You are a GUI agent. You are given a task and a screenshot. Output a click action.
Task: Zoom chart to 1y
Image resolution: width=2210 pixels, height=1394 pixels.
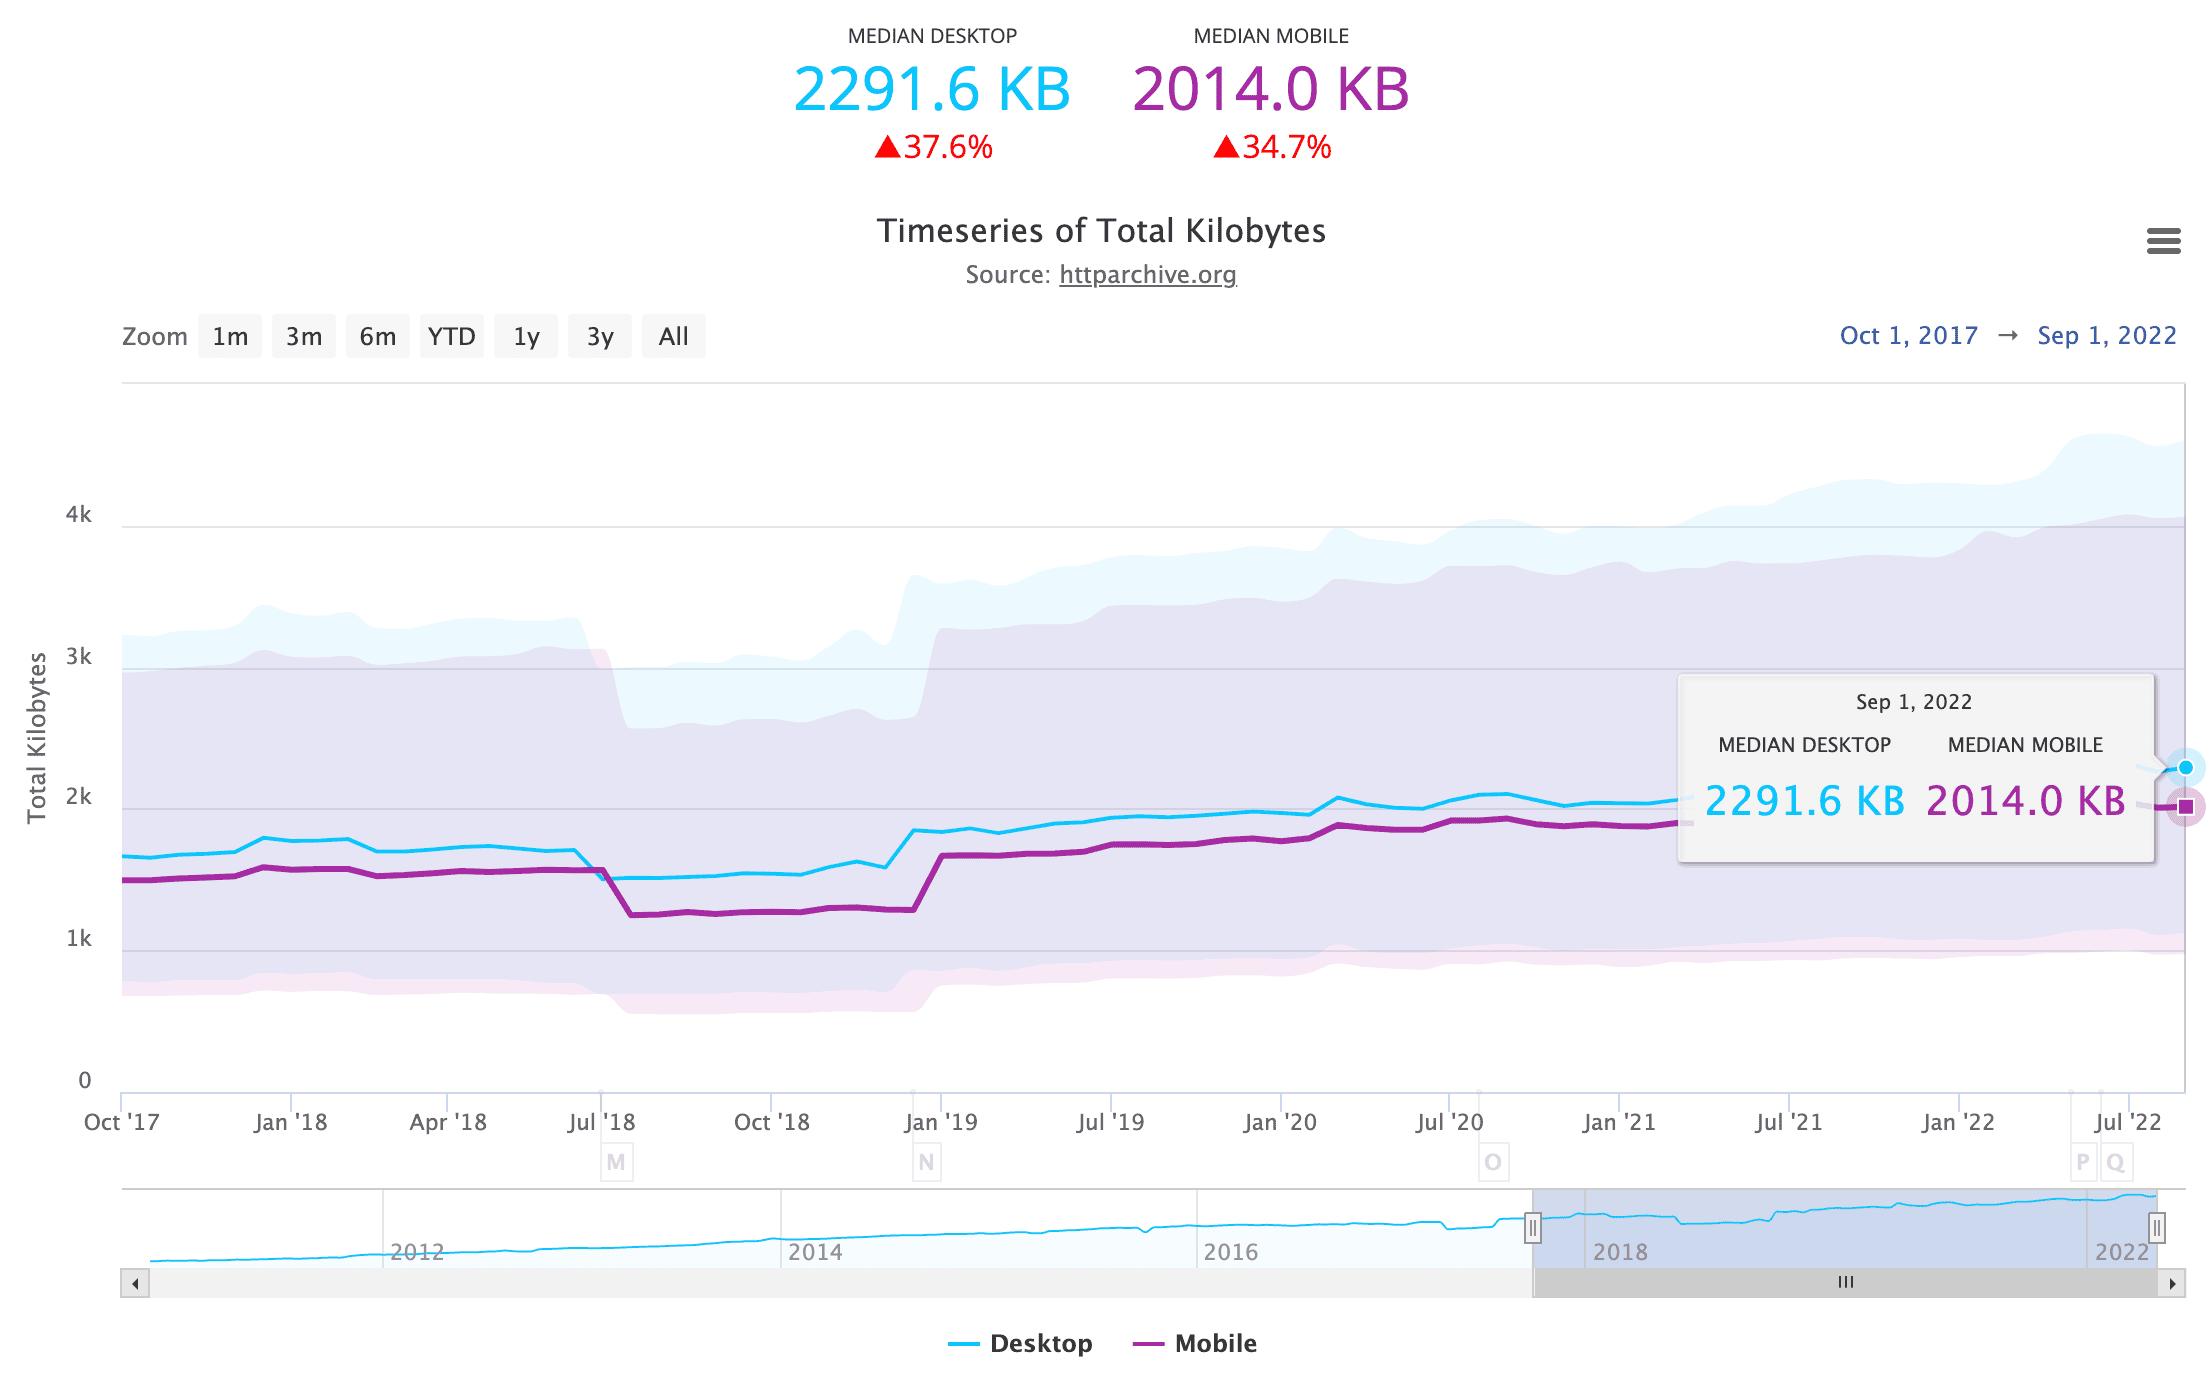(526, 337)
